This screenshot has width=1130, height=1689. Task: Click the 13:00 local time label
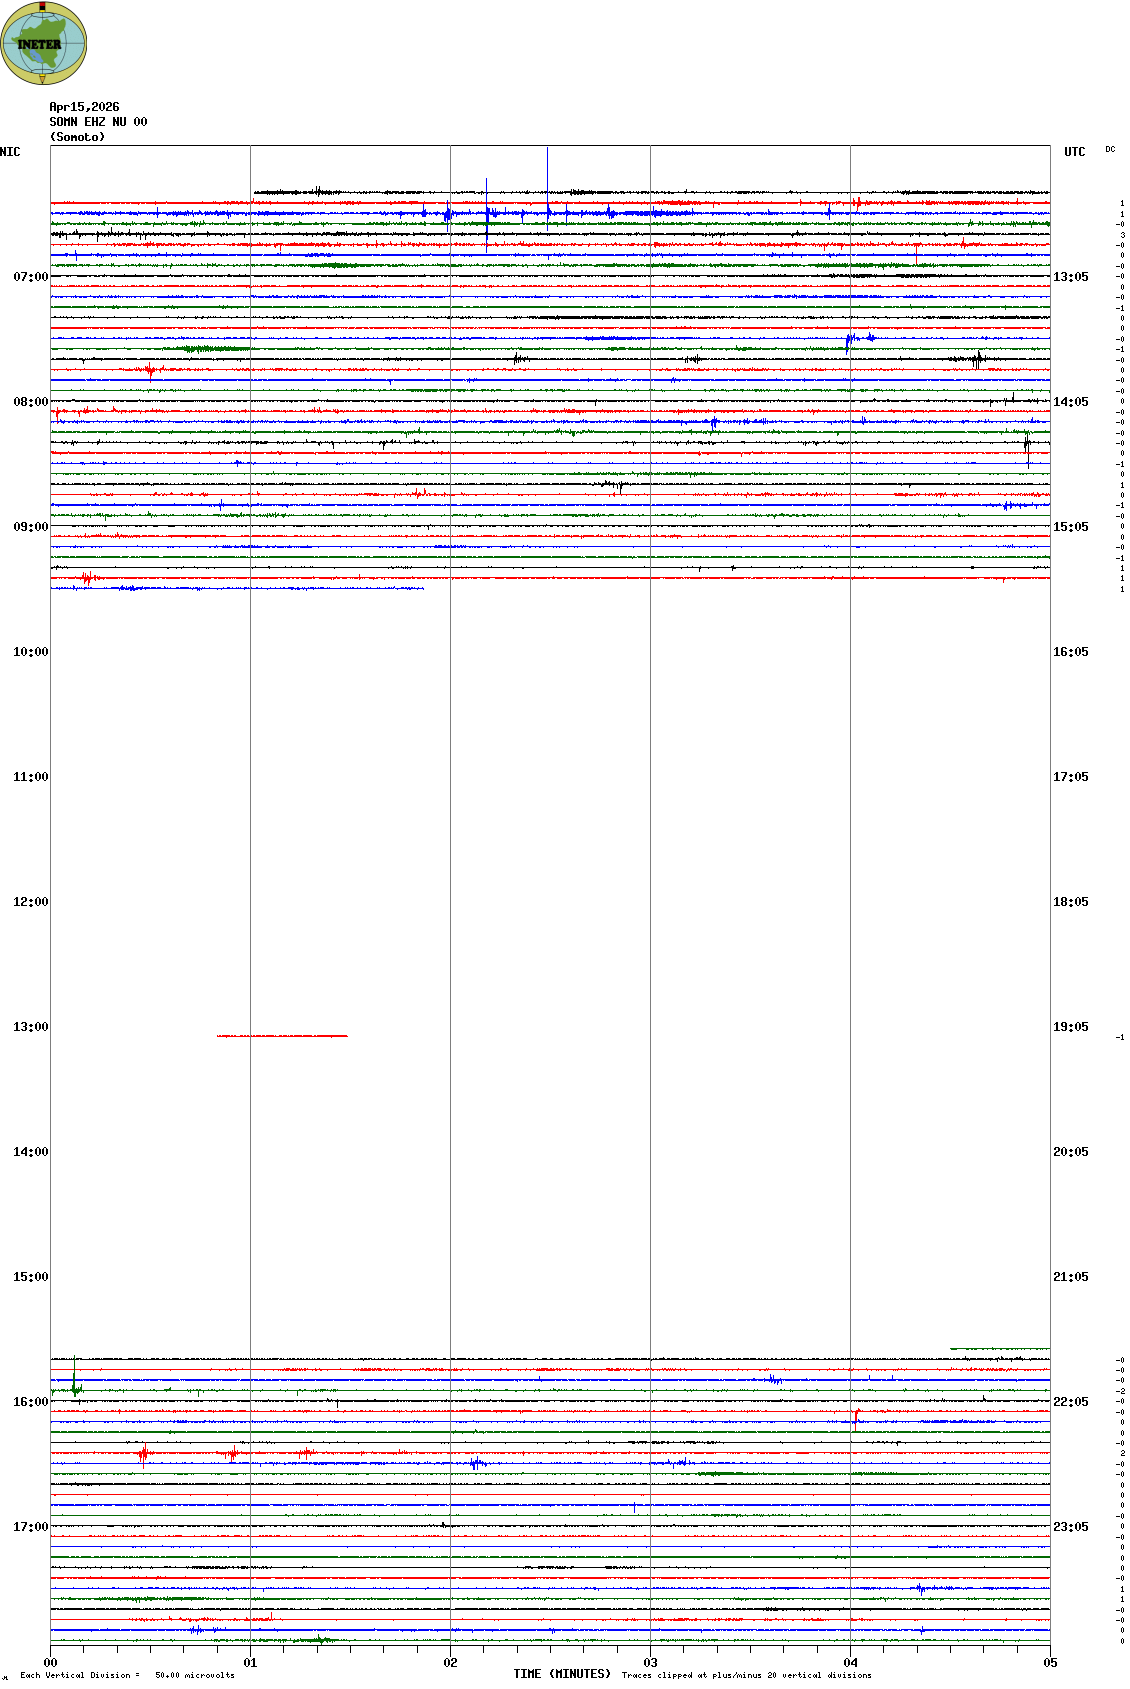pos(30,1027)
